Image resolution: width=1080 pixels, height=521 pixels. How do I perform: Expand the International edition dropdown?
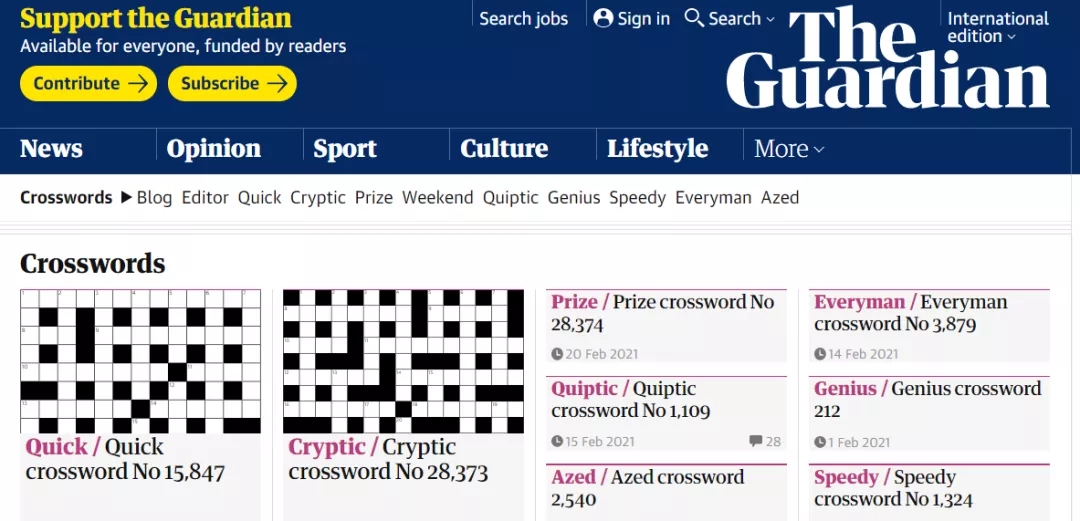click(997, 27)
